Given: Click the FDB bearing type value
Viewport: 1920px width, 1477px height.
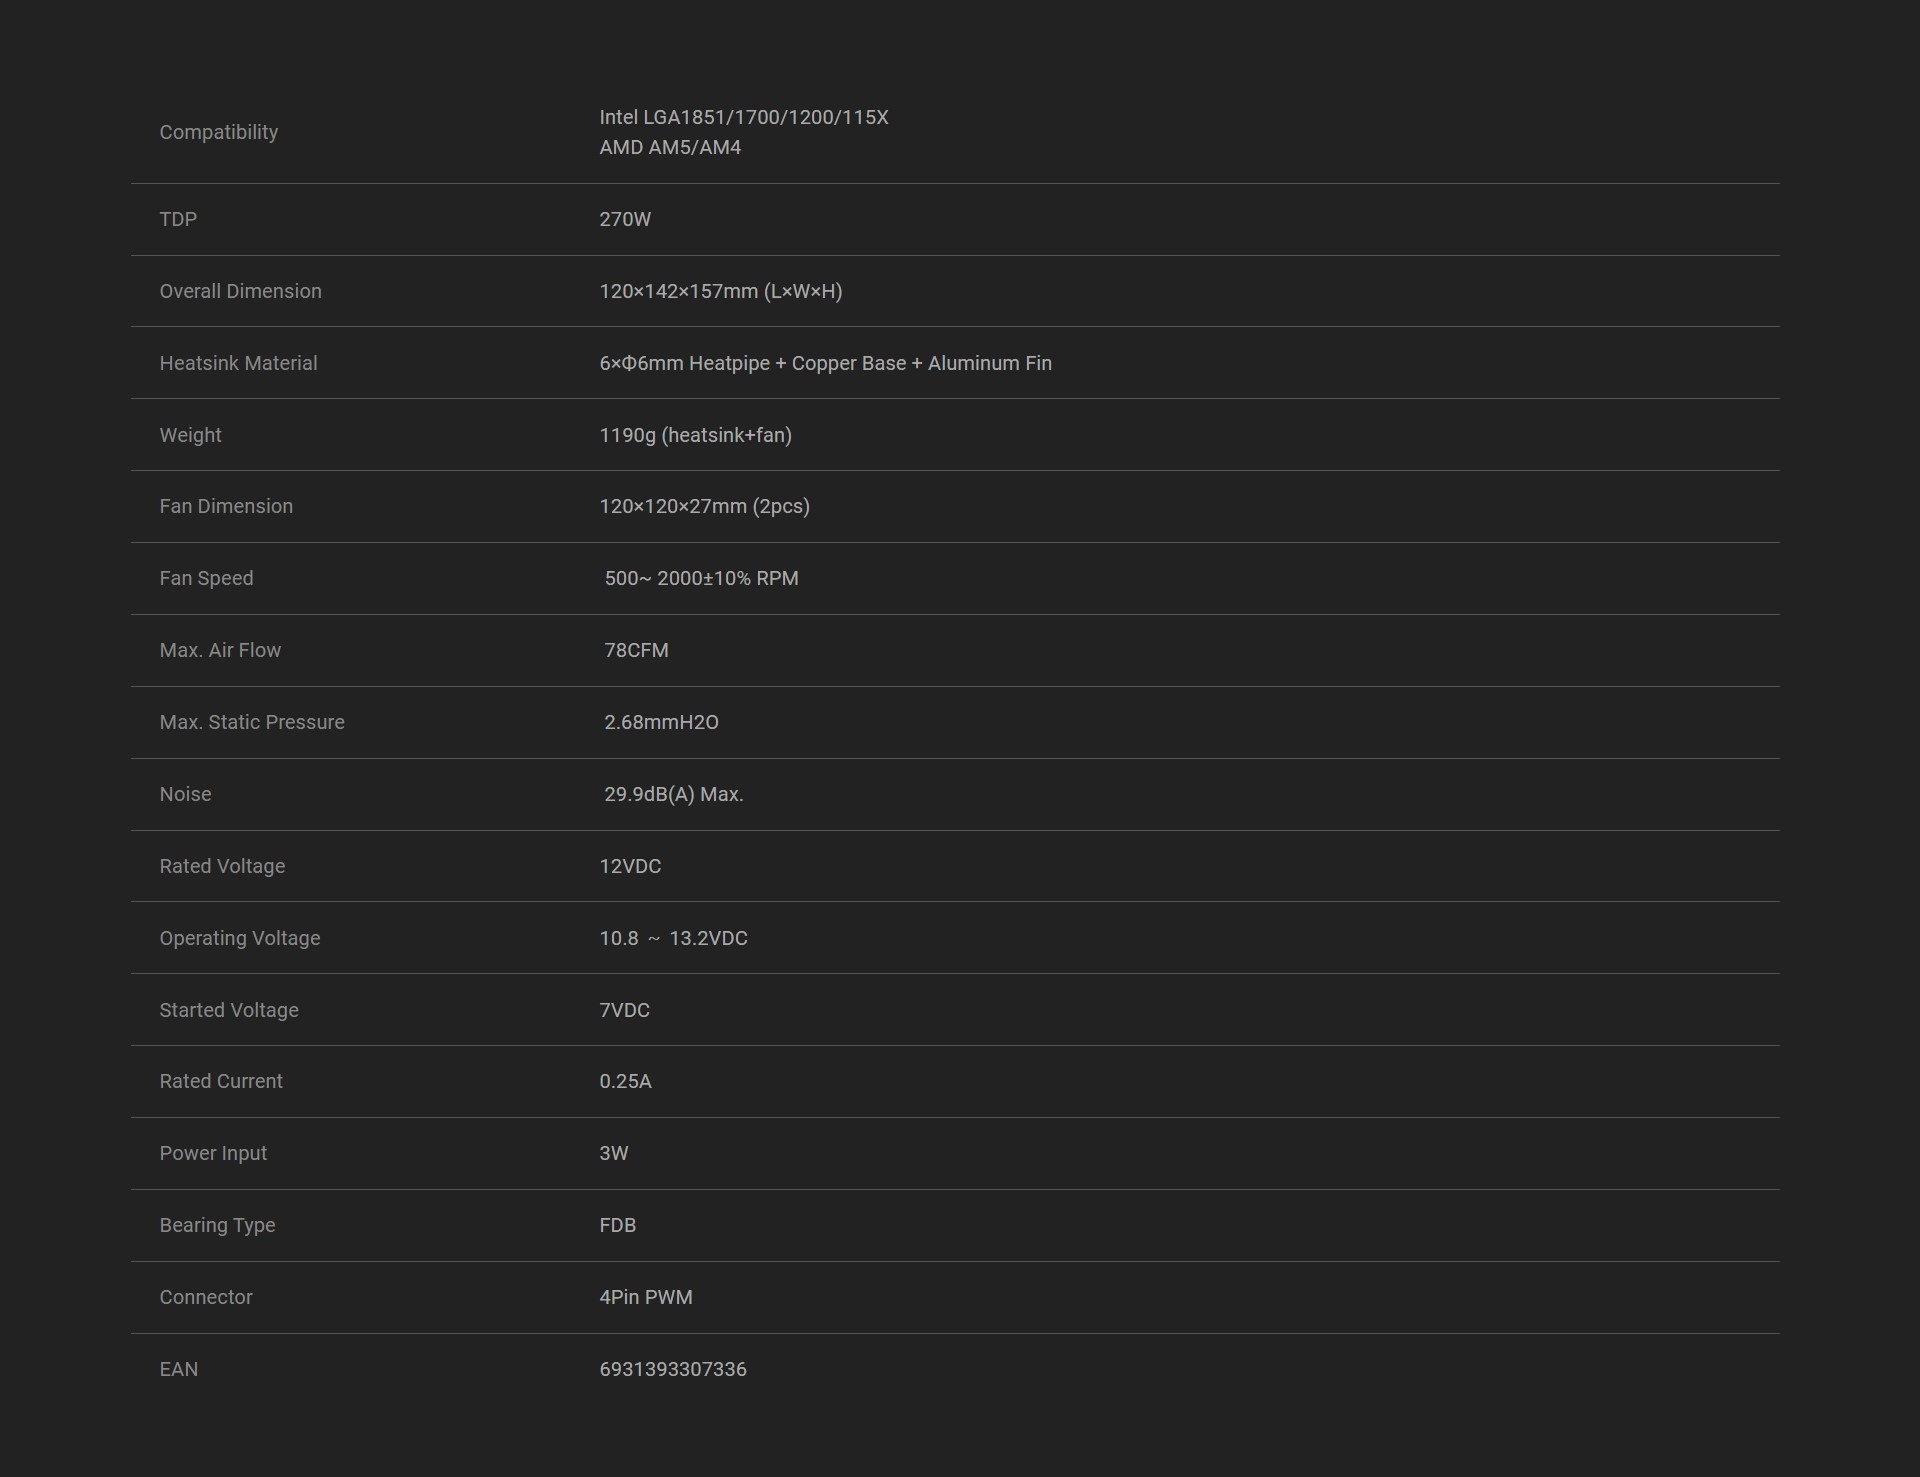Looking at the screenshot, I should (x=617, y=1225).
